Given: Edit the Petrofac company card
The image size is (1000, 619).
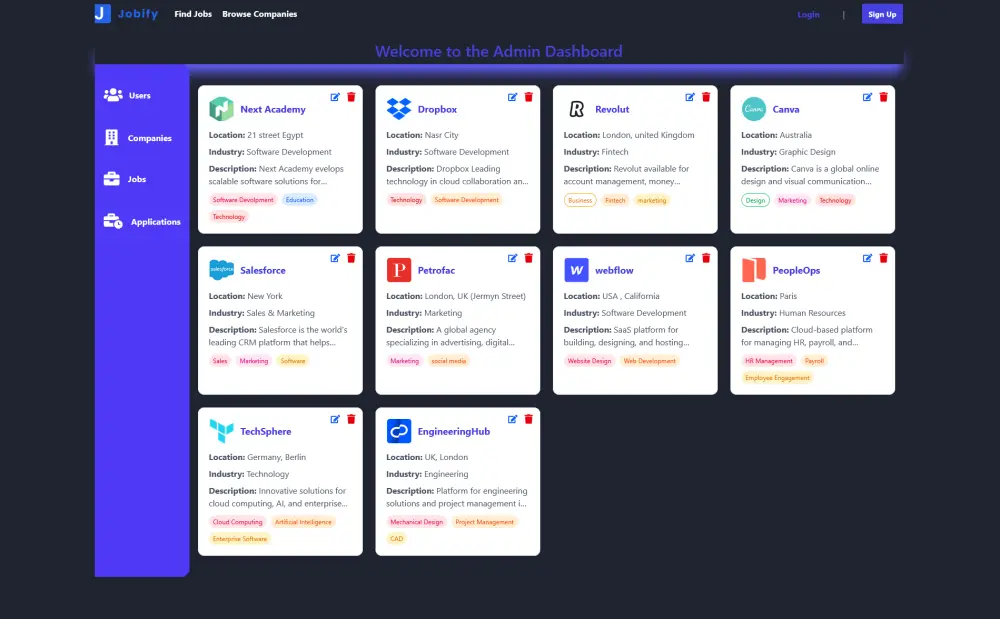Looking at the screenshot, I should 512,258.
